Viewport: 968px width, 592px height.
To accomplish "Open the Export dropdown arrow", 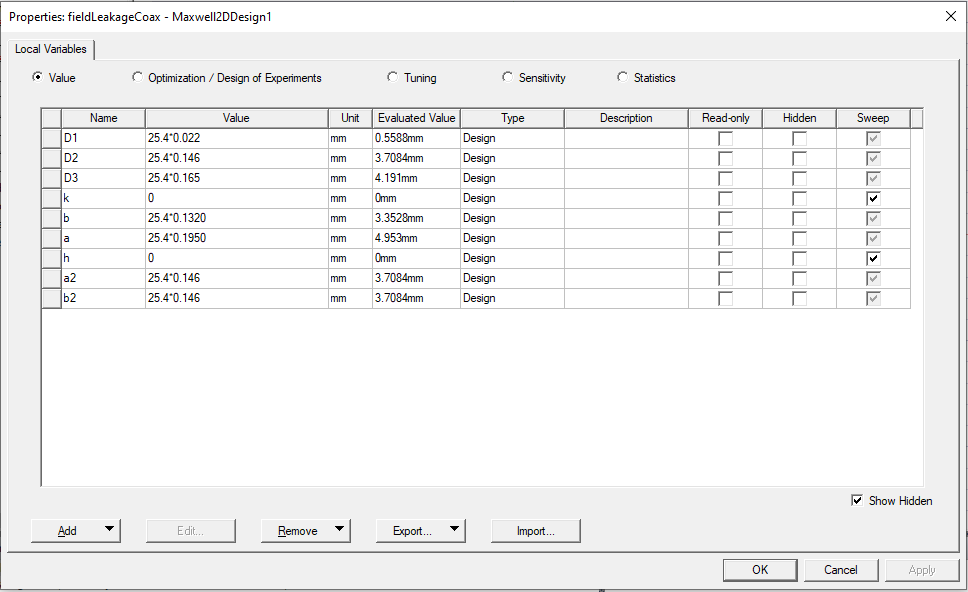I will pyautogui.click(x=454, y=530).
